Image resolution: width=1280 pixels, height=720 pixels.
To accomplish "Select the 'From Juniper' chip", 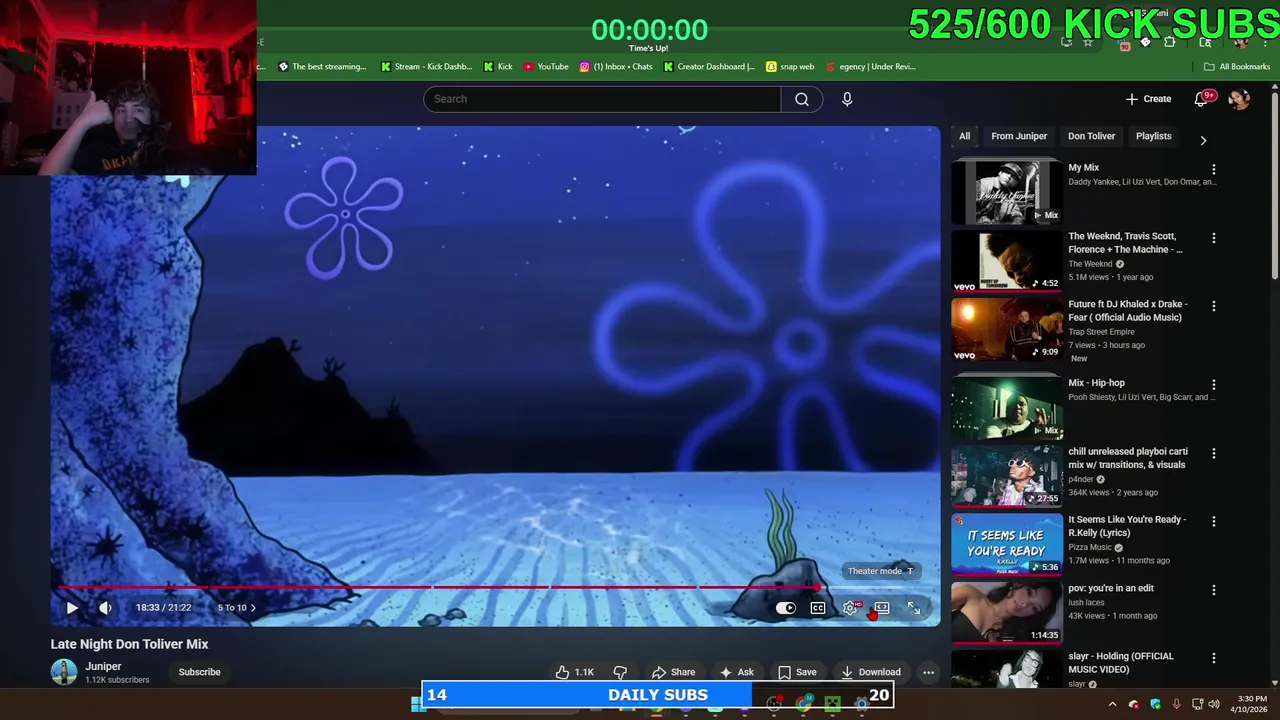I will 1019,136.
